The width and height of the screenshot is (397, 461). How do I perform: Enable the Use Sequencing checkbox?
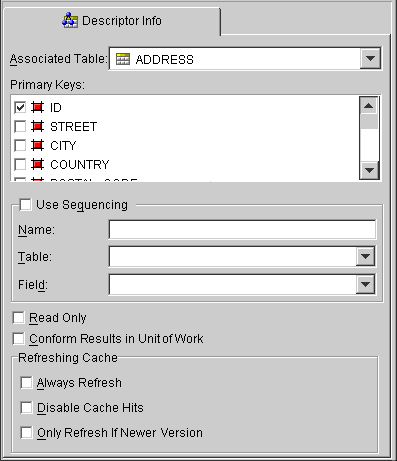click(x=25, y=204)
